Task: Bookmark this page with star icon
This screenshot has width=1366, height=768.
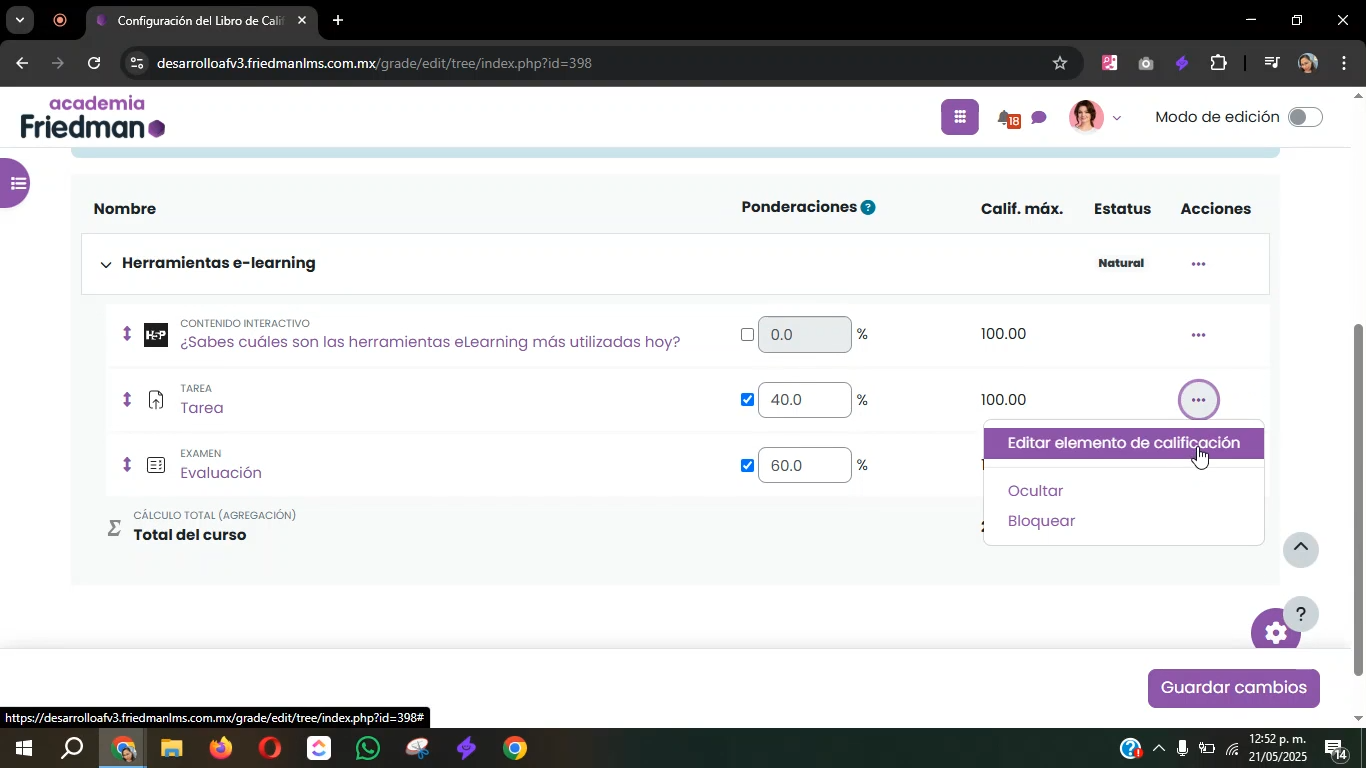Action: (1060, 63)
